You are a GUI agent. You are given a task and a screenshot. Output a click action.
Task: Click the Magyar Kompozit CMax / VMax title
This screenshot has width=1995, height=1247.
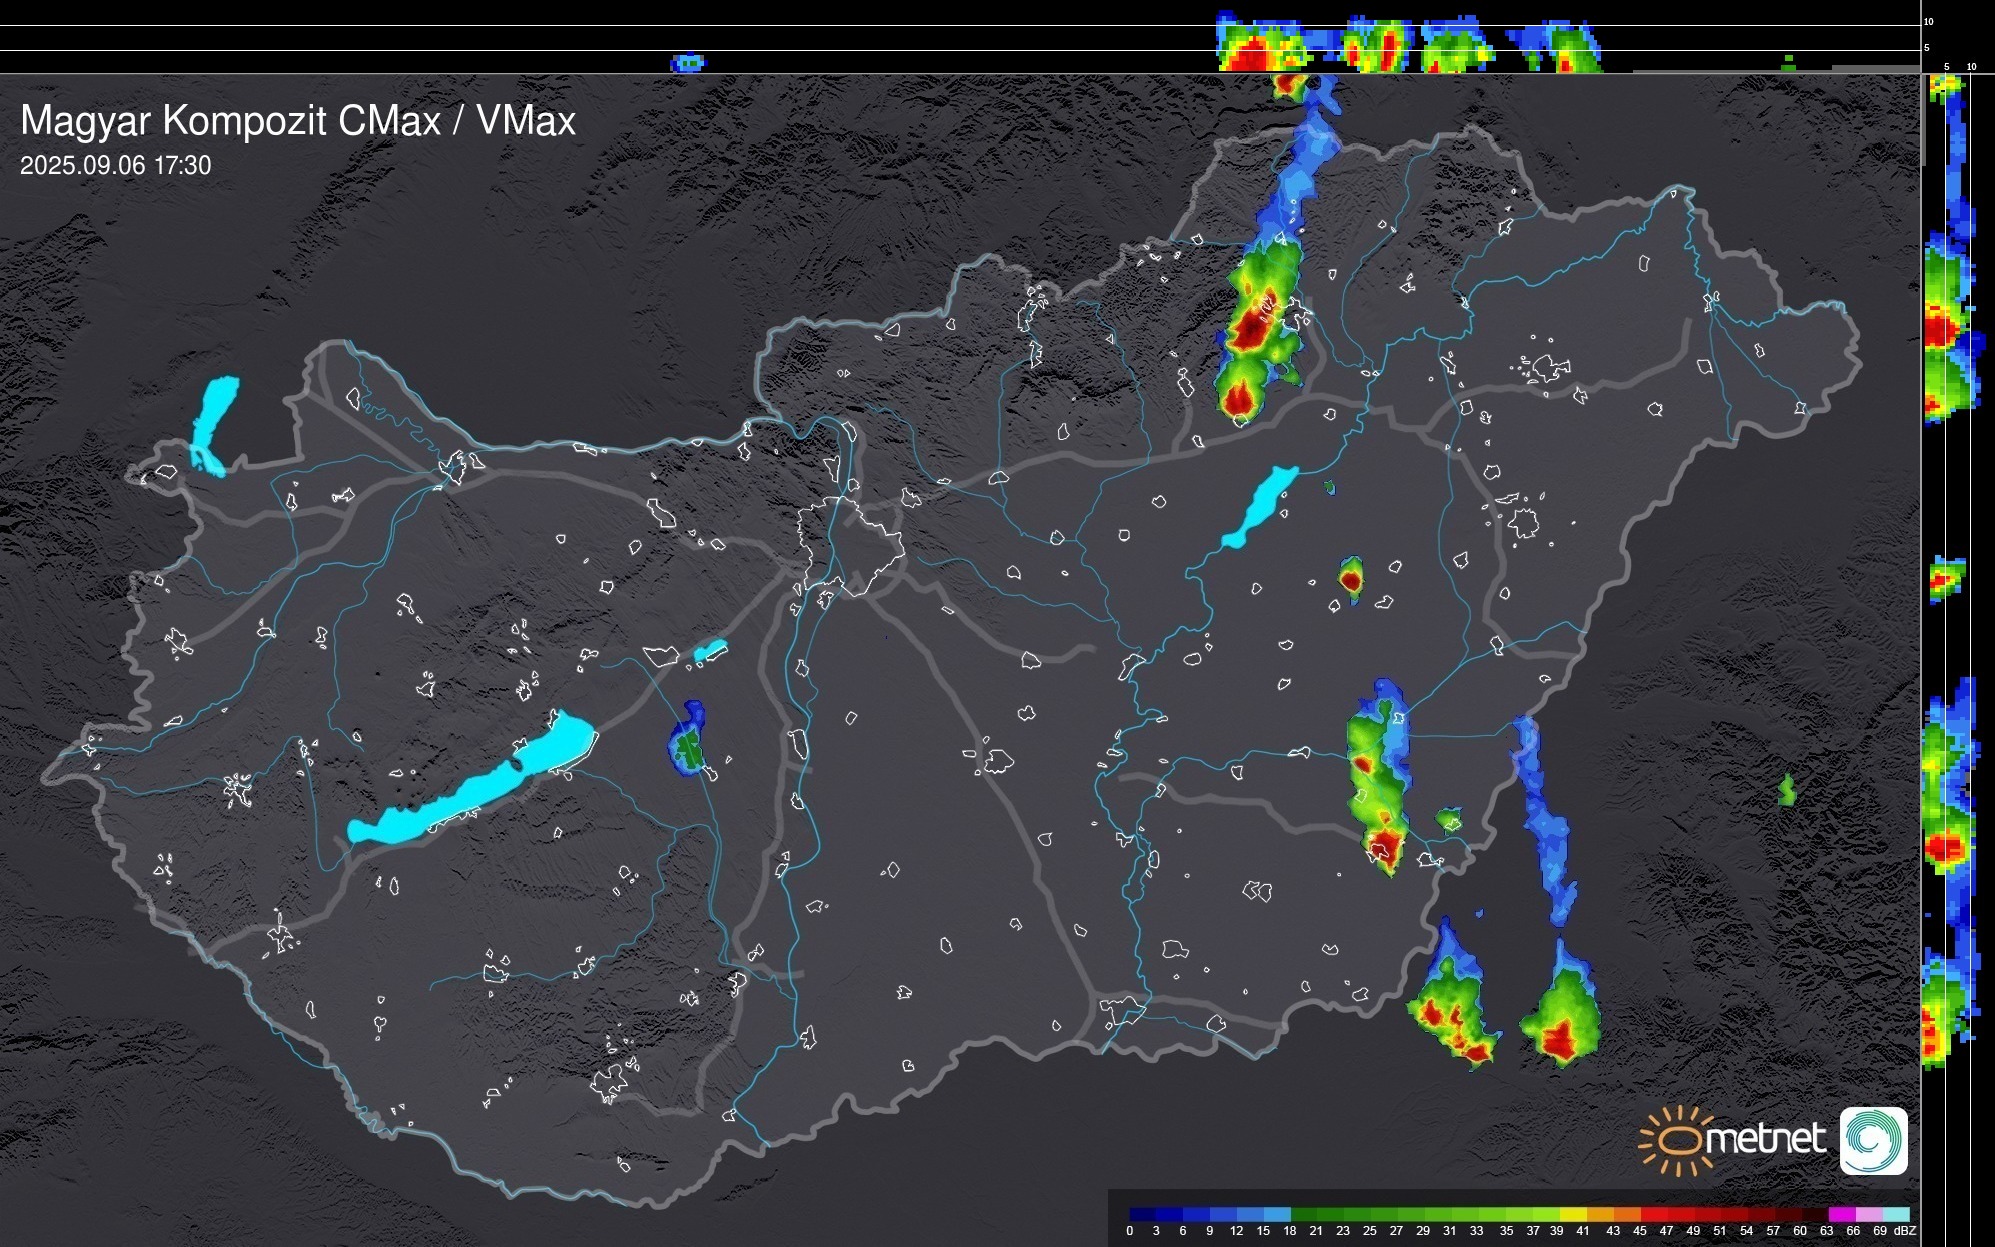pos(298,121)
